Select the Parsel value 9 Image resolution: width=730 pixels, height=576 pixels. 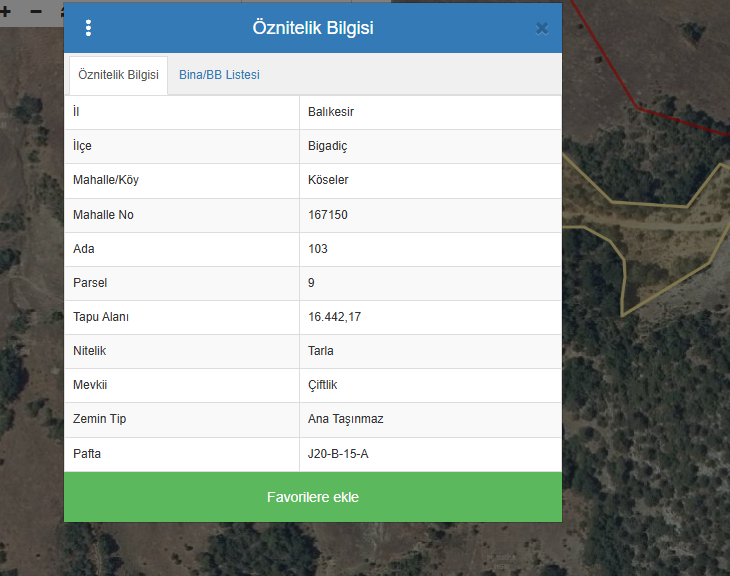pyautogui.click(x=311, y=283)
